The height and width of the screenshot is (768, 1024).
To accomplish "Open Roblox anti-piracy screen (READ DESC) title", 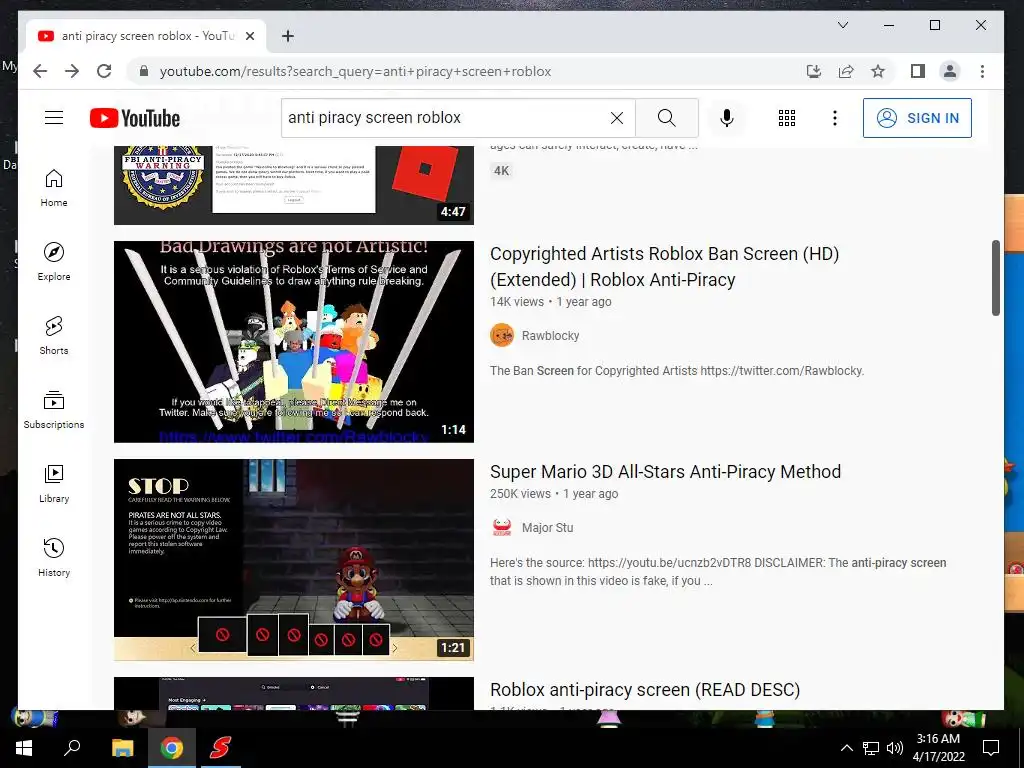I will coord(645,690).
